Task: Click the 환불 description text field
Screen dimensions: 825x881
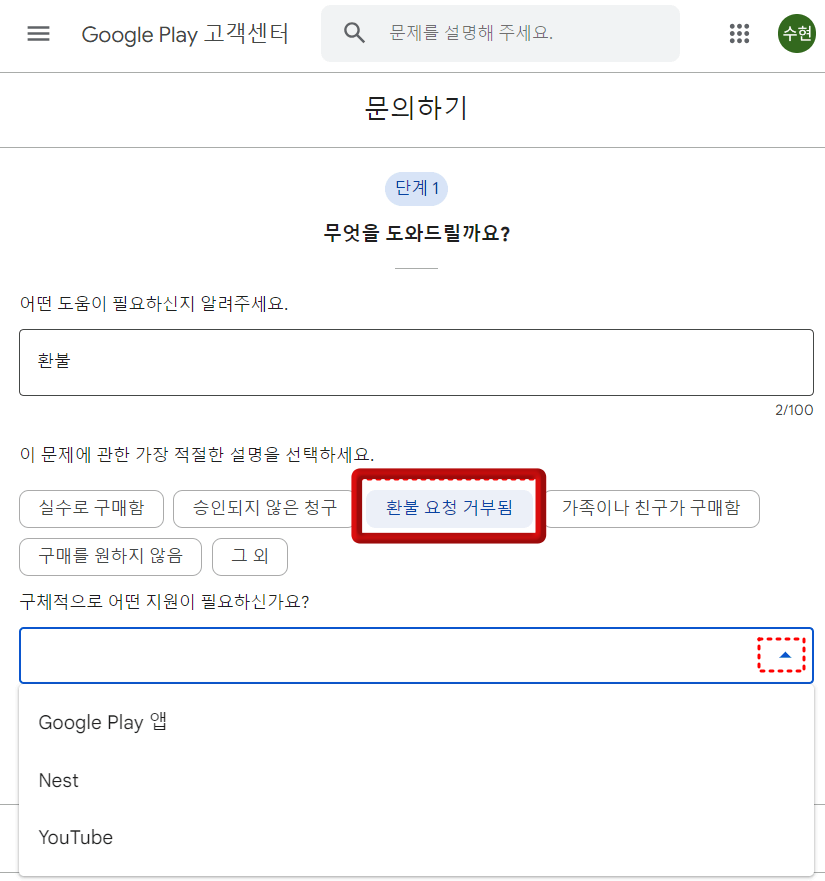Action: click(x=415, y=360)
